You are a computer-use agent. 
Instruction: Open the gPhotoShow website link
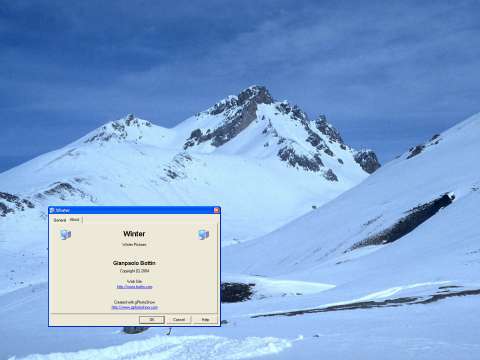(x=134, y=307)
